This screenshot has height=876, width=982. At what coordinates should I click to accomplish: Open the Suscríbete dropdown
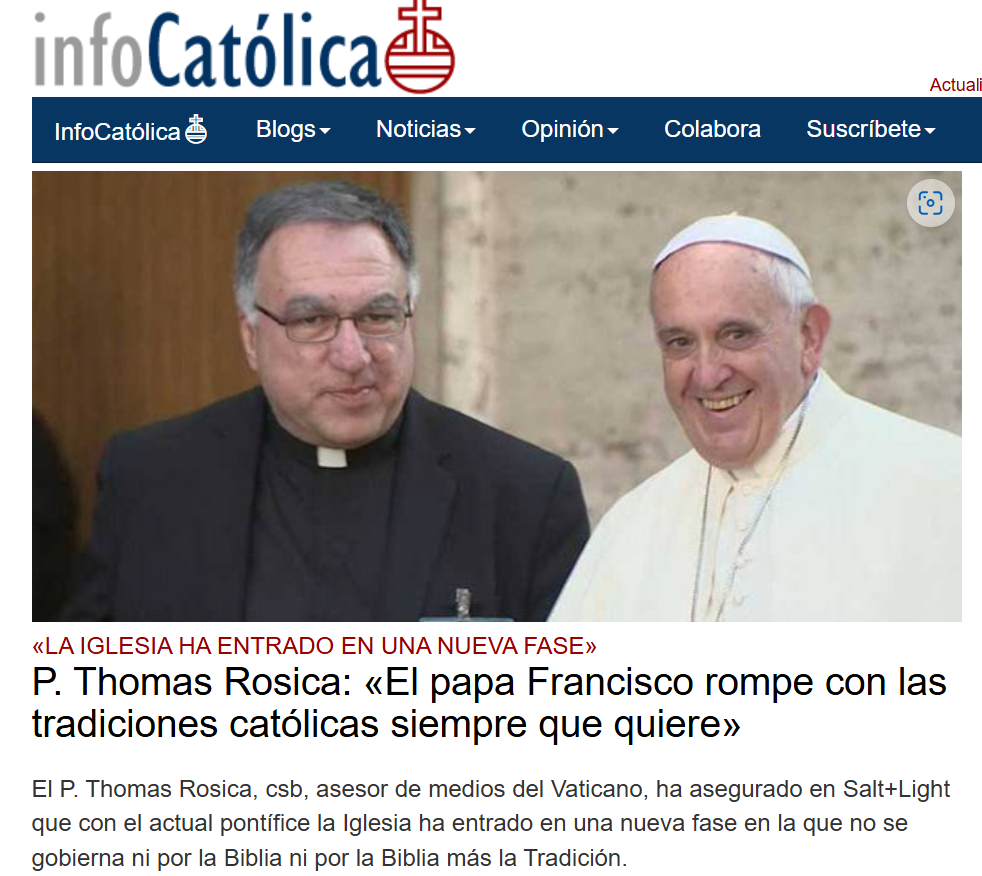(x=871, y=130)
